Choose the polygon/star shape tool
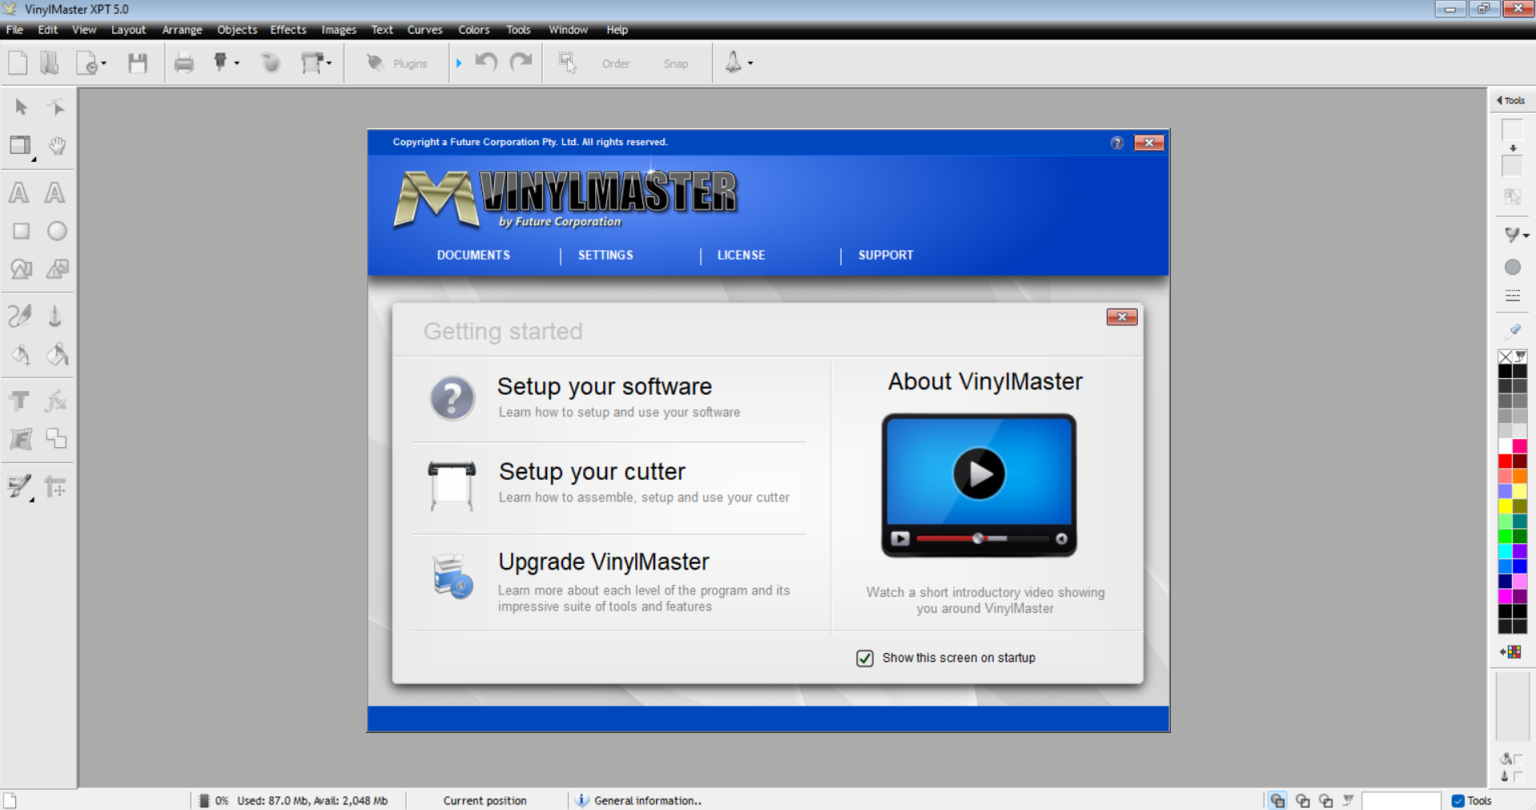 pos(21,269)
